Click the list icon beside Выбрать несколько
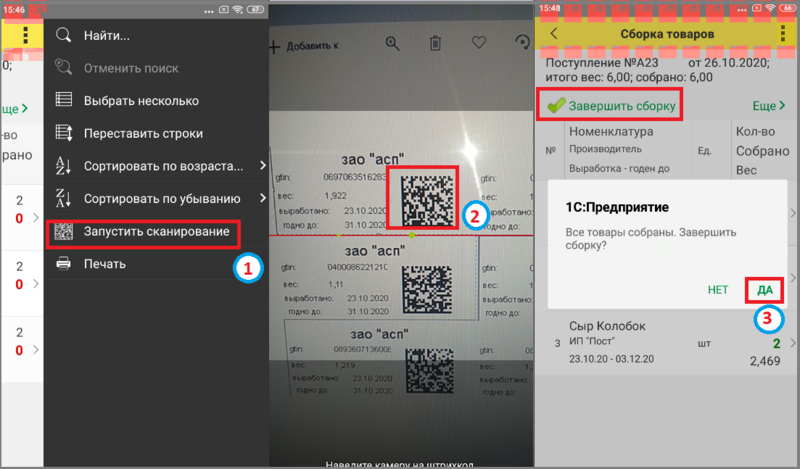 [64, 100]
